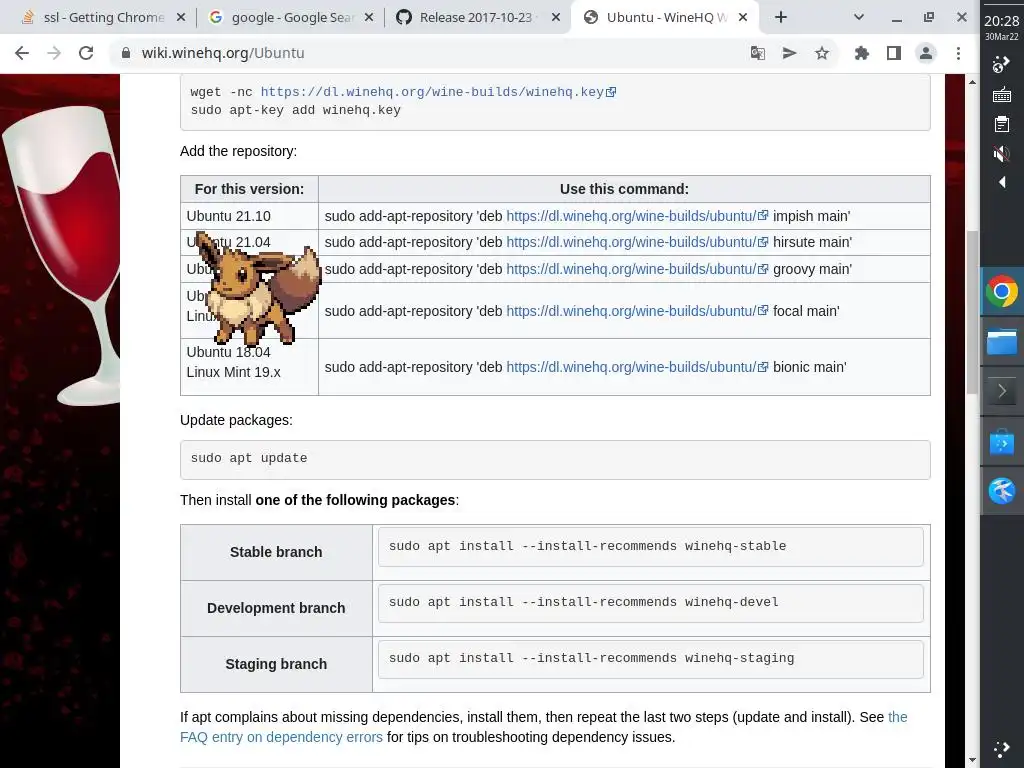Screen dimensions: 1024x768
Task: Open the file manager from the side panel
Action: point(1001,342)
